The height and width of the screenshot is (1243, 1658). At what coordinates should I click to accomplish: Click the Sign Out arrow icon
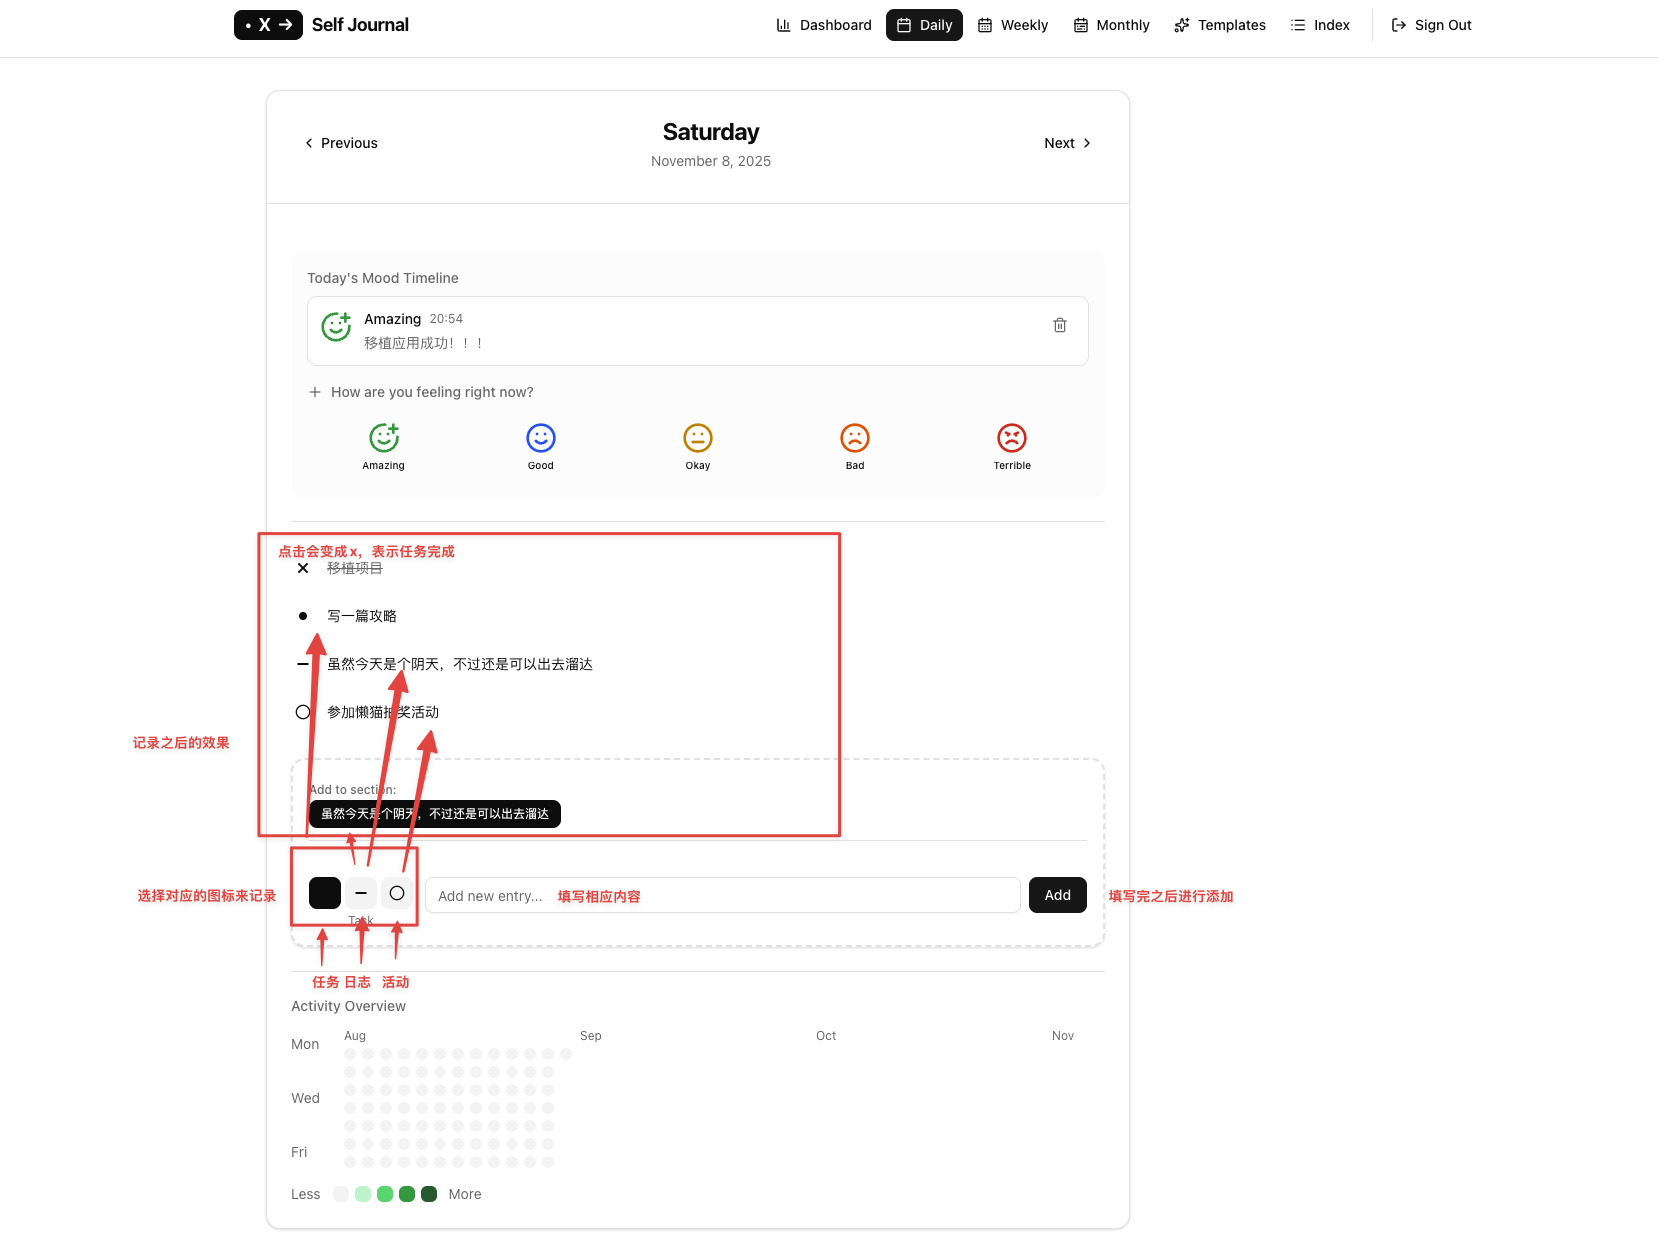[x=1399, y=25]
